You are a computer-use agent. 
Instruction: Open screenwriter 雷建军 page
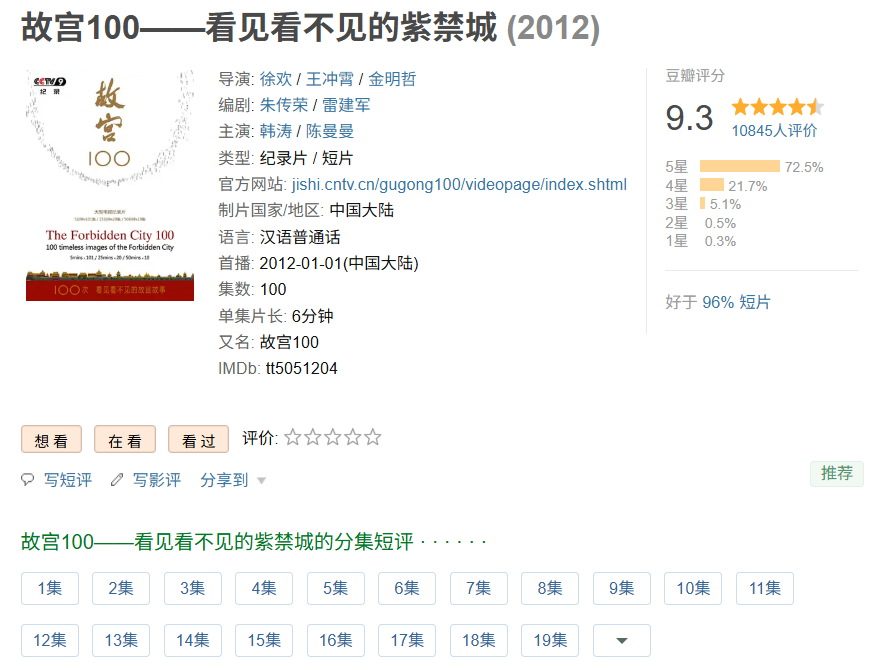[x=346, y=105]
